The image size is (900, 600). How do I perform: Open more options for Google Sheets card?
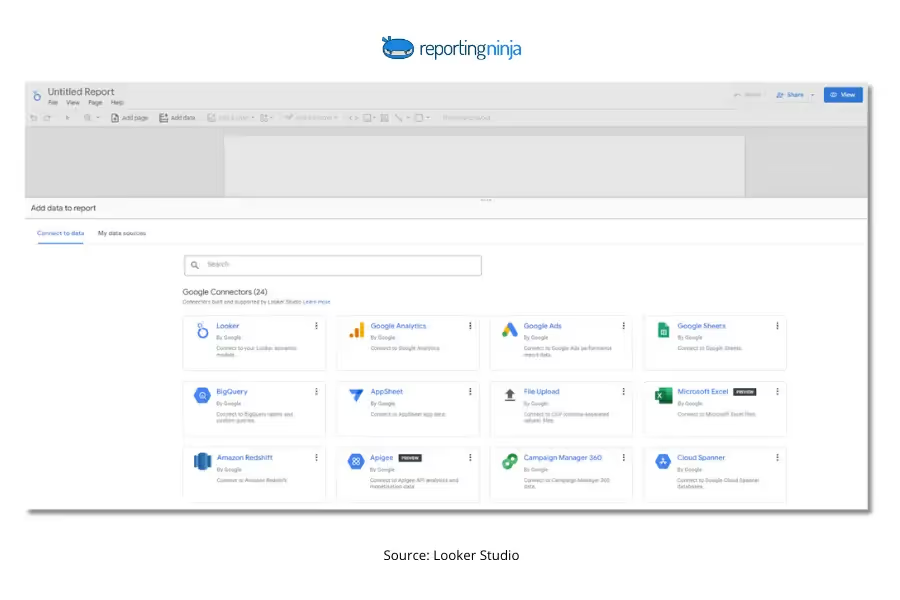(777, 326)
